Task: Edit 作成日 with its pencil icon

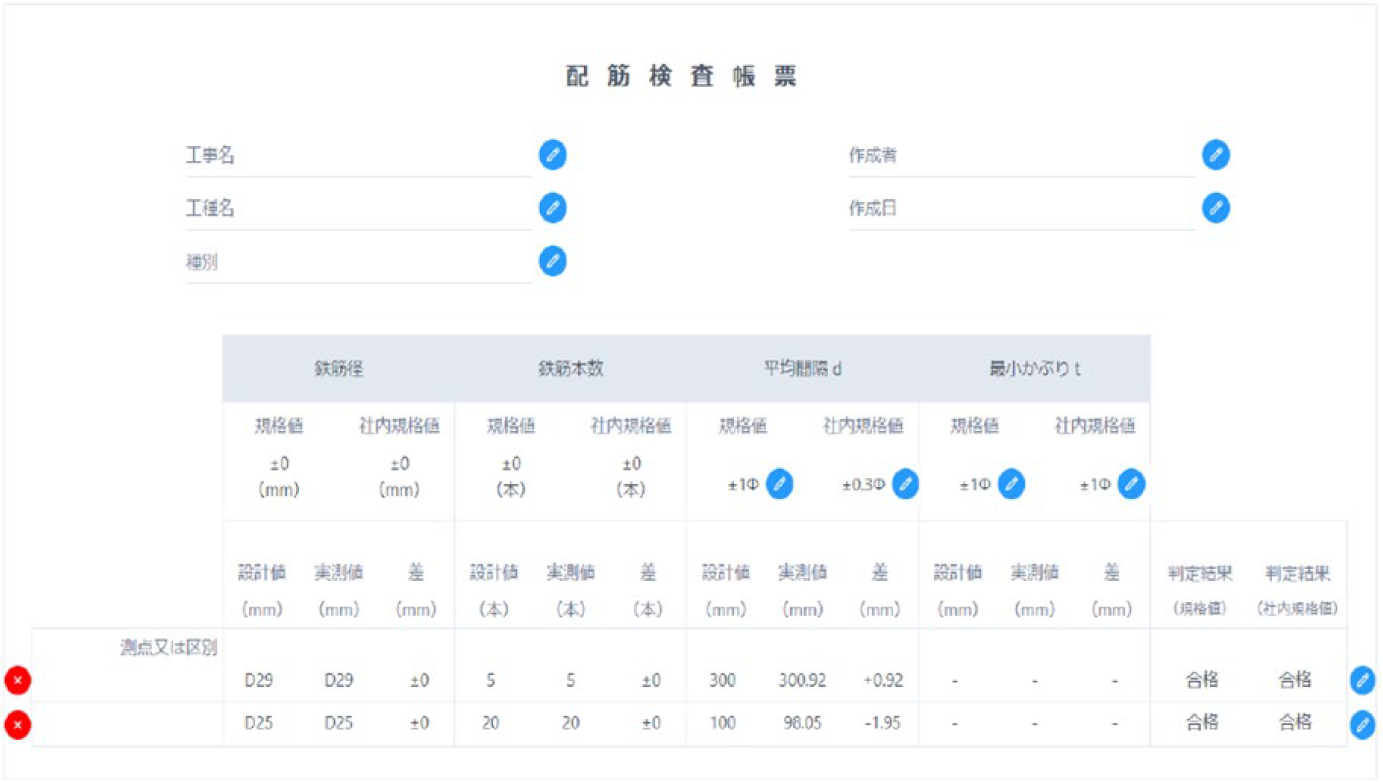Action: [1216, 208]
